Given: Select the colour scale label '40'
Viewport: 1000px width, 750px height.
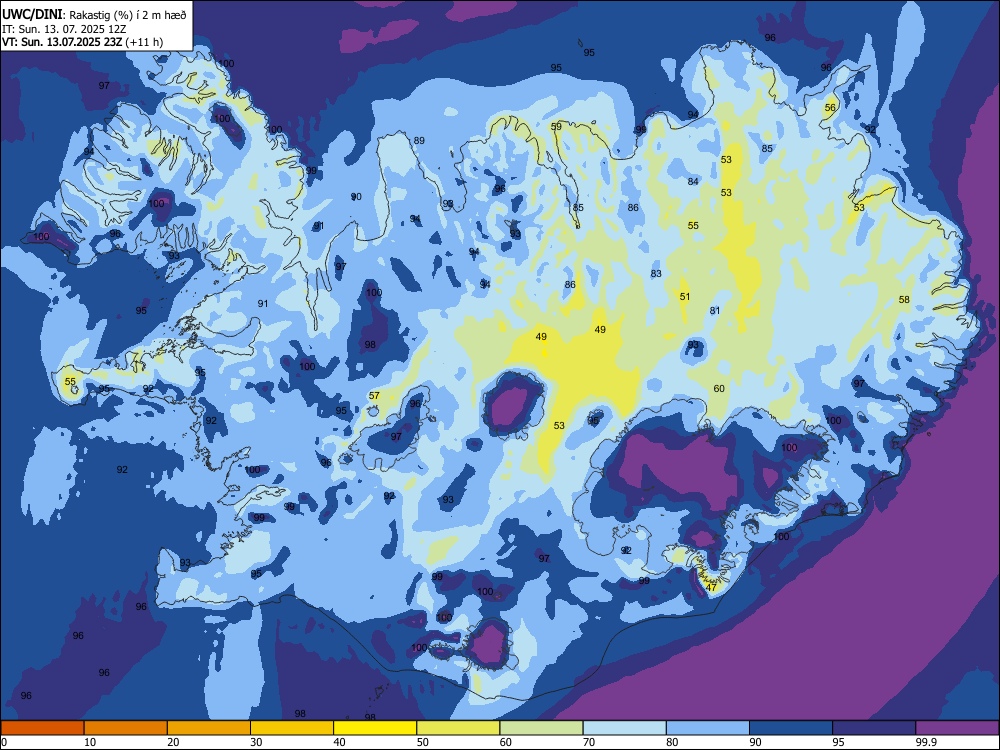Looking at the screenshot, I should pyautogui.click(x=339, y=742).
